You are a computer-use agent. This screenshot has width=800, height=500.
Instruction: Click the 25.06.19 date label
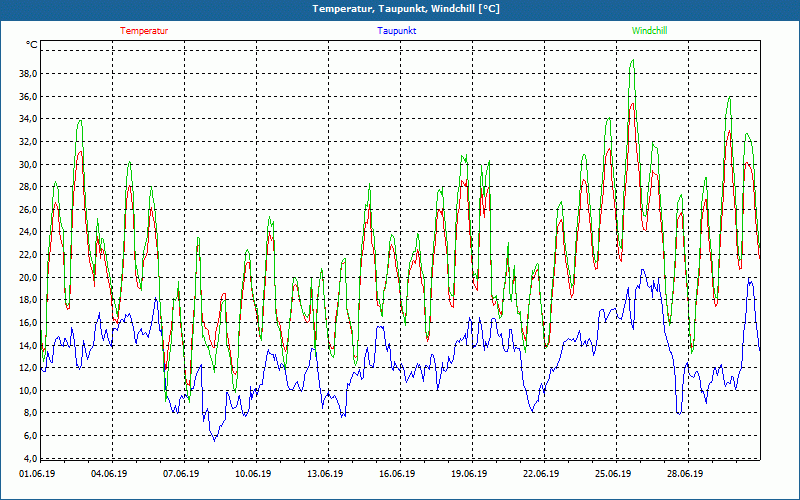613,473
